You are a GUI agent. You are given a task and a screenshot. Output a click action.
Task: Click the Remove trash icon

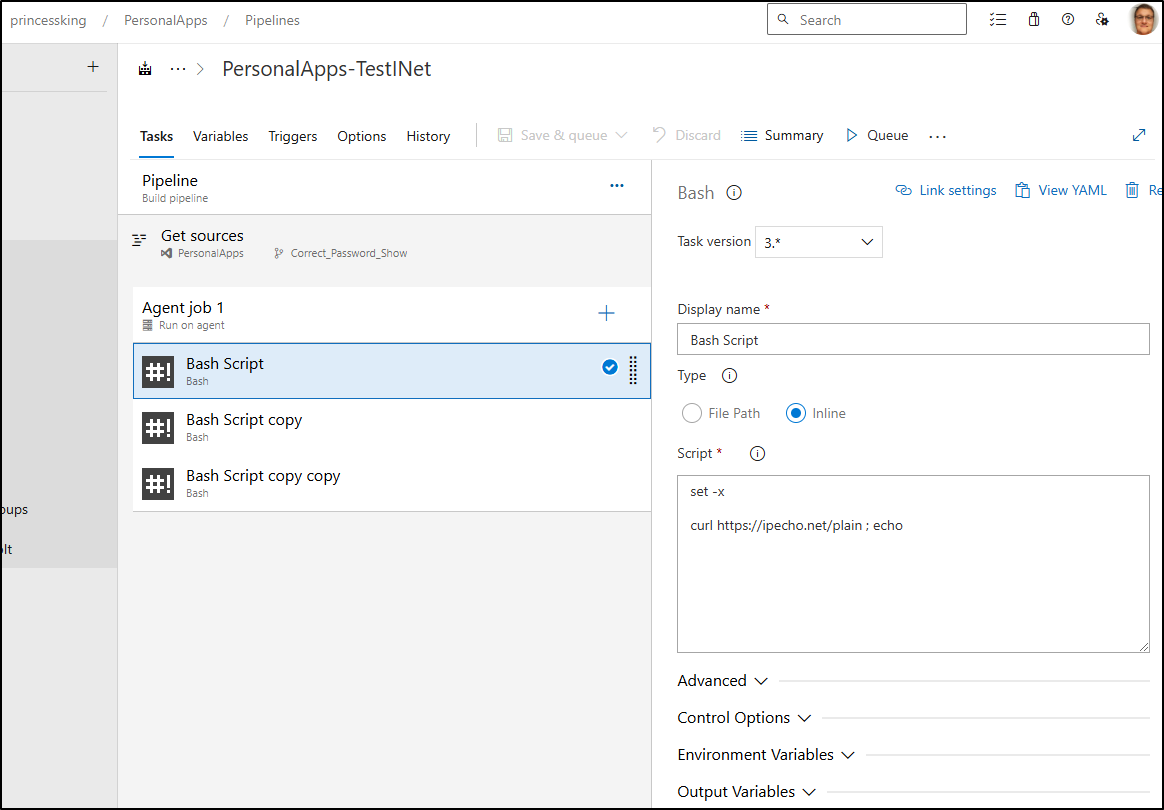[1132, 191]
